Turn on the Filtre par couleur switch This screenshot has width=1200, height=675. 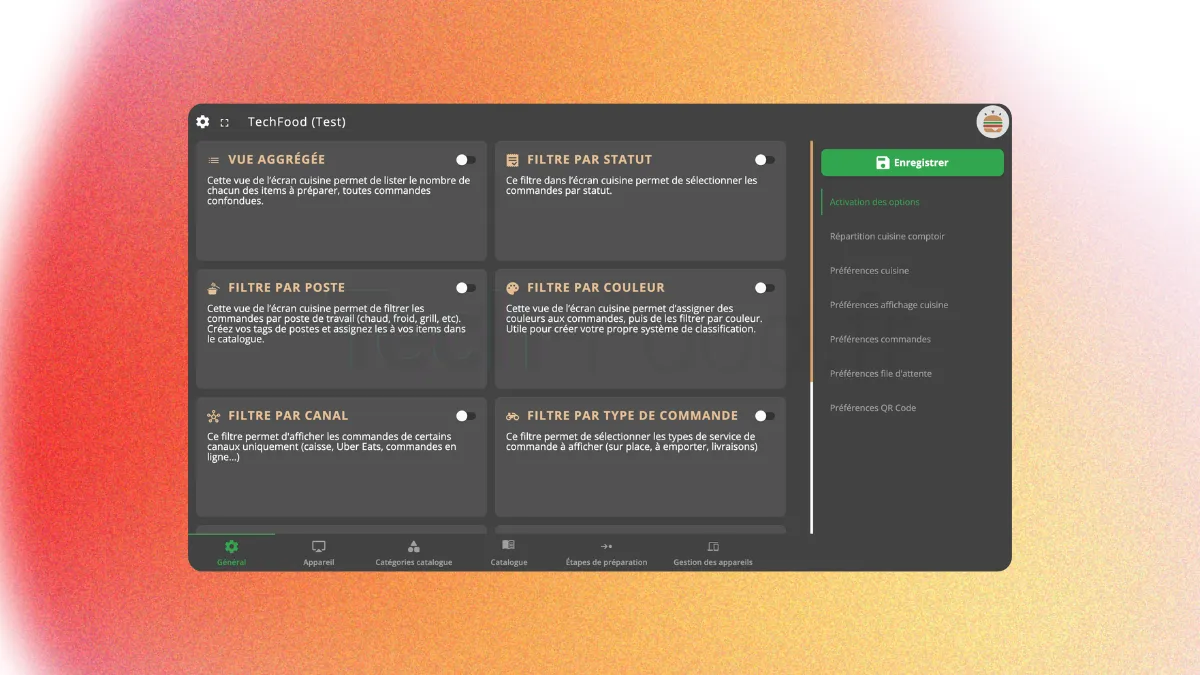(x=764, y=288)
